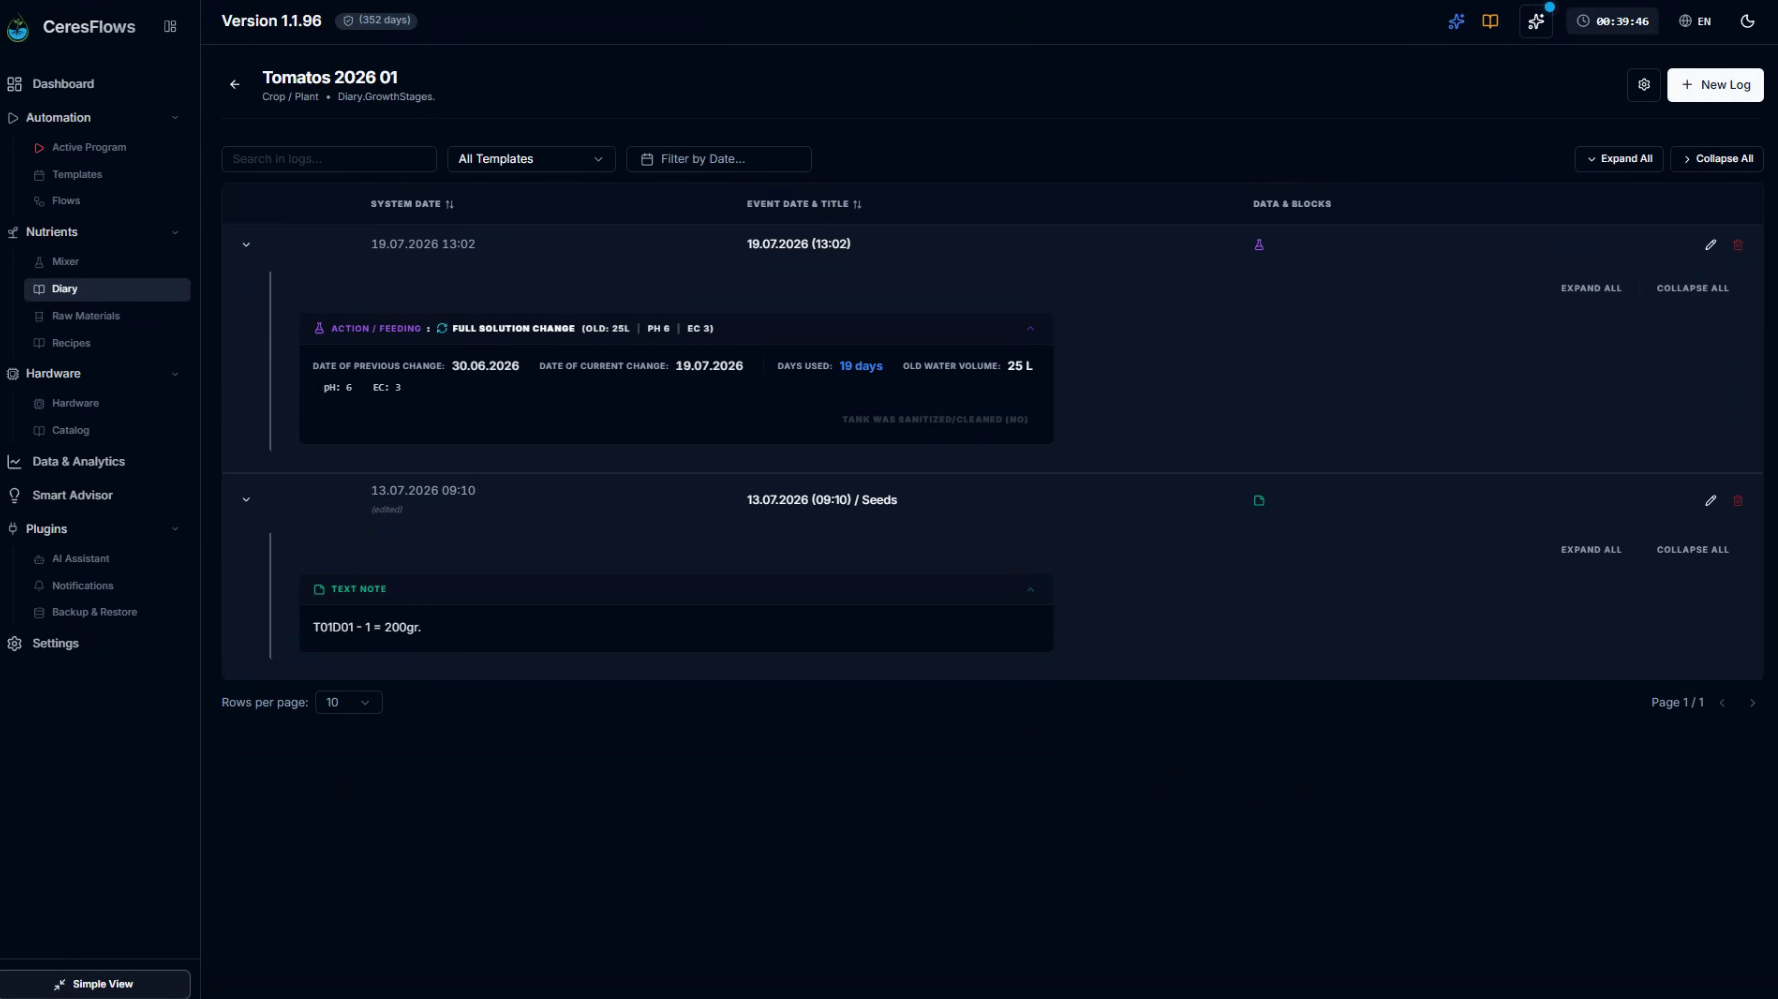Click the top Collapse All button
The height and width of the screenshot is (999, 1778).
(x=1716, y=159)
